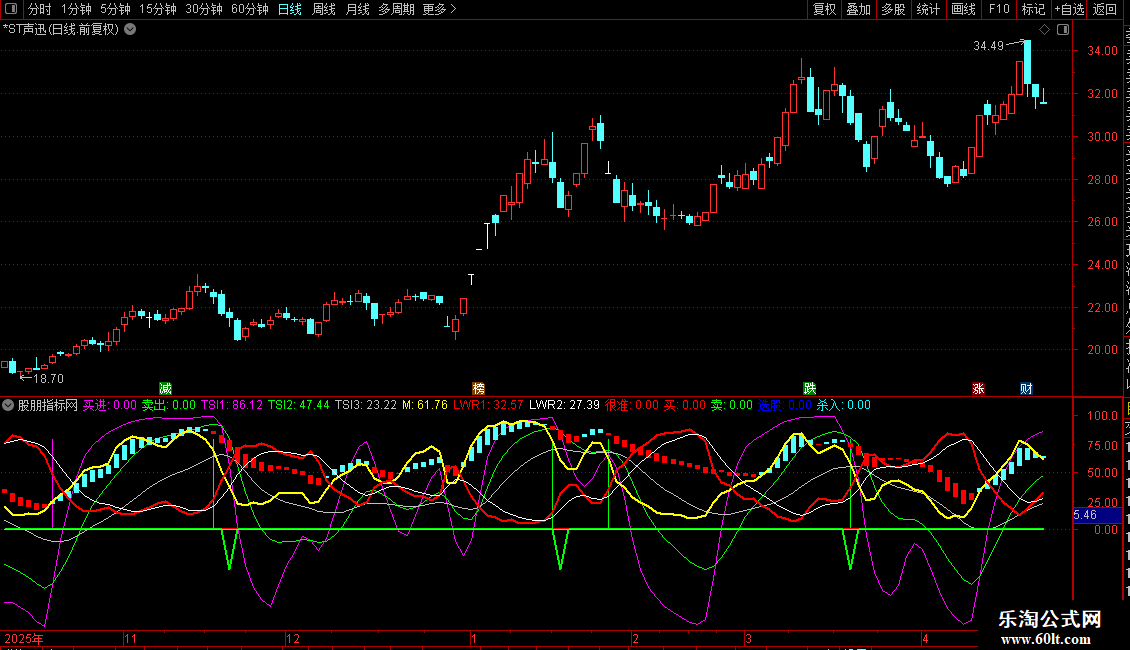Click the 卖出: 0.00 indicator value
1130x650 pixels.
coord(168,405)
